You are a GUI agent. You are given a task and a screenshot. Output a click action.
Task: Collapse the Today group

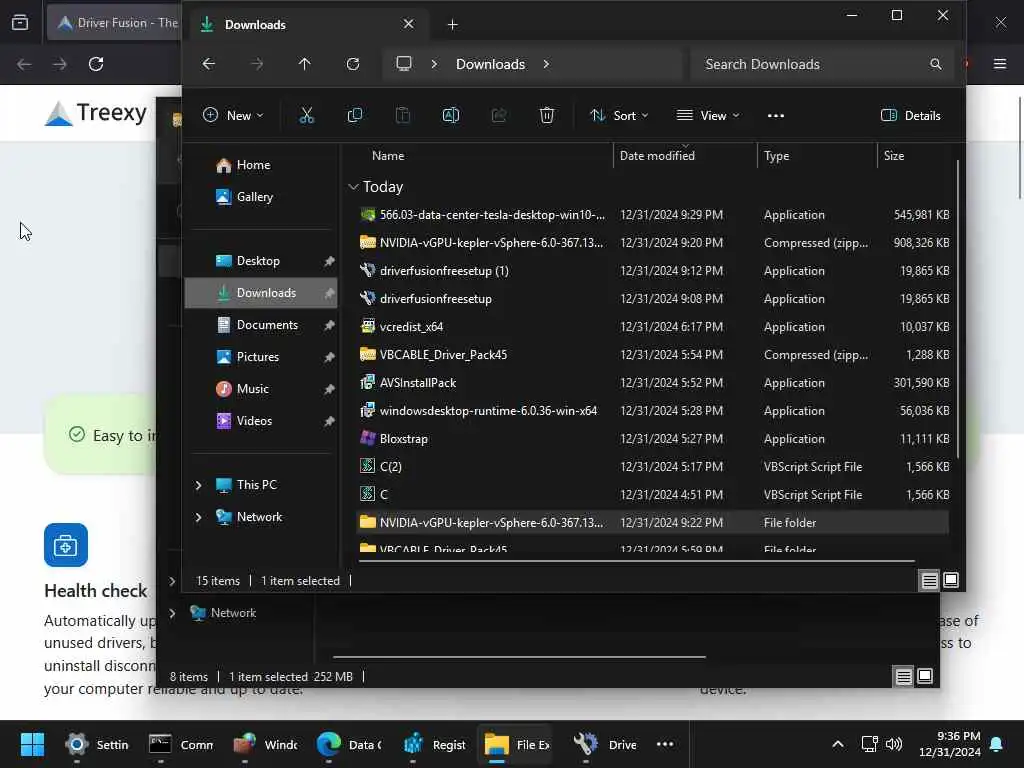pos(353,187)
